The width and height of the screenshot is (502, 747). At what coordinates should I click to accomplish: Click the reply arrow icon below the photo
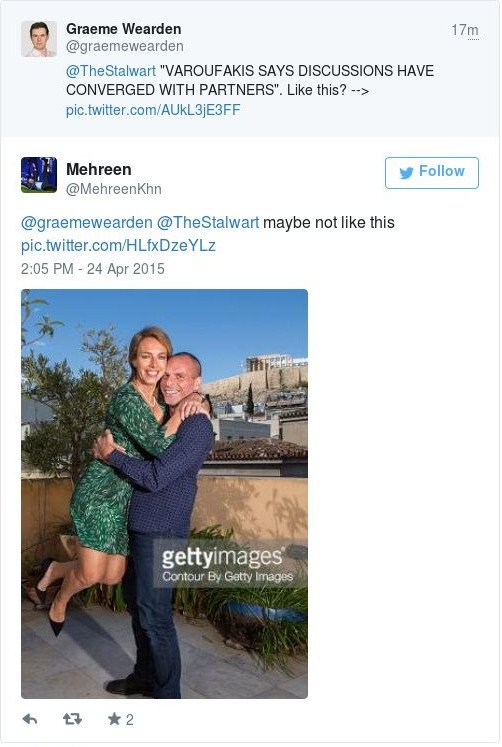tap(30, 719)
